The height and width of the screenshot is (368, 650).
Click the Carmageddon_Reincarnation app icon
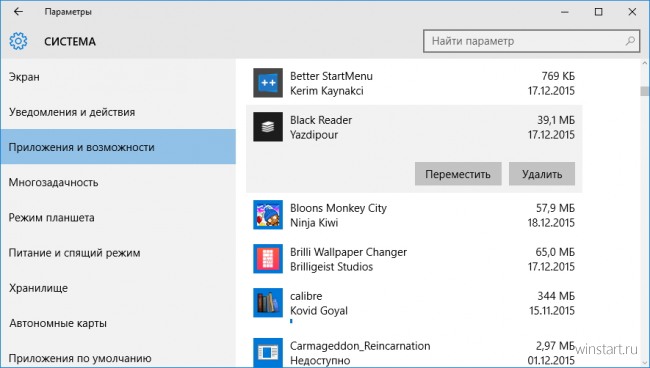point(268,352)
